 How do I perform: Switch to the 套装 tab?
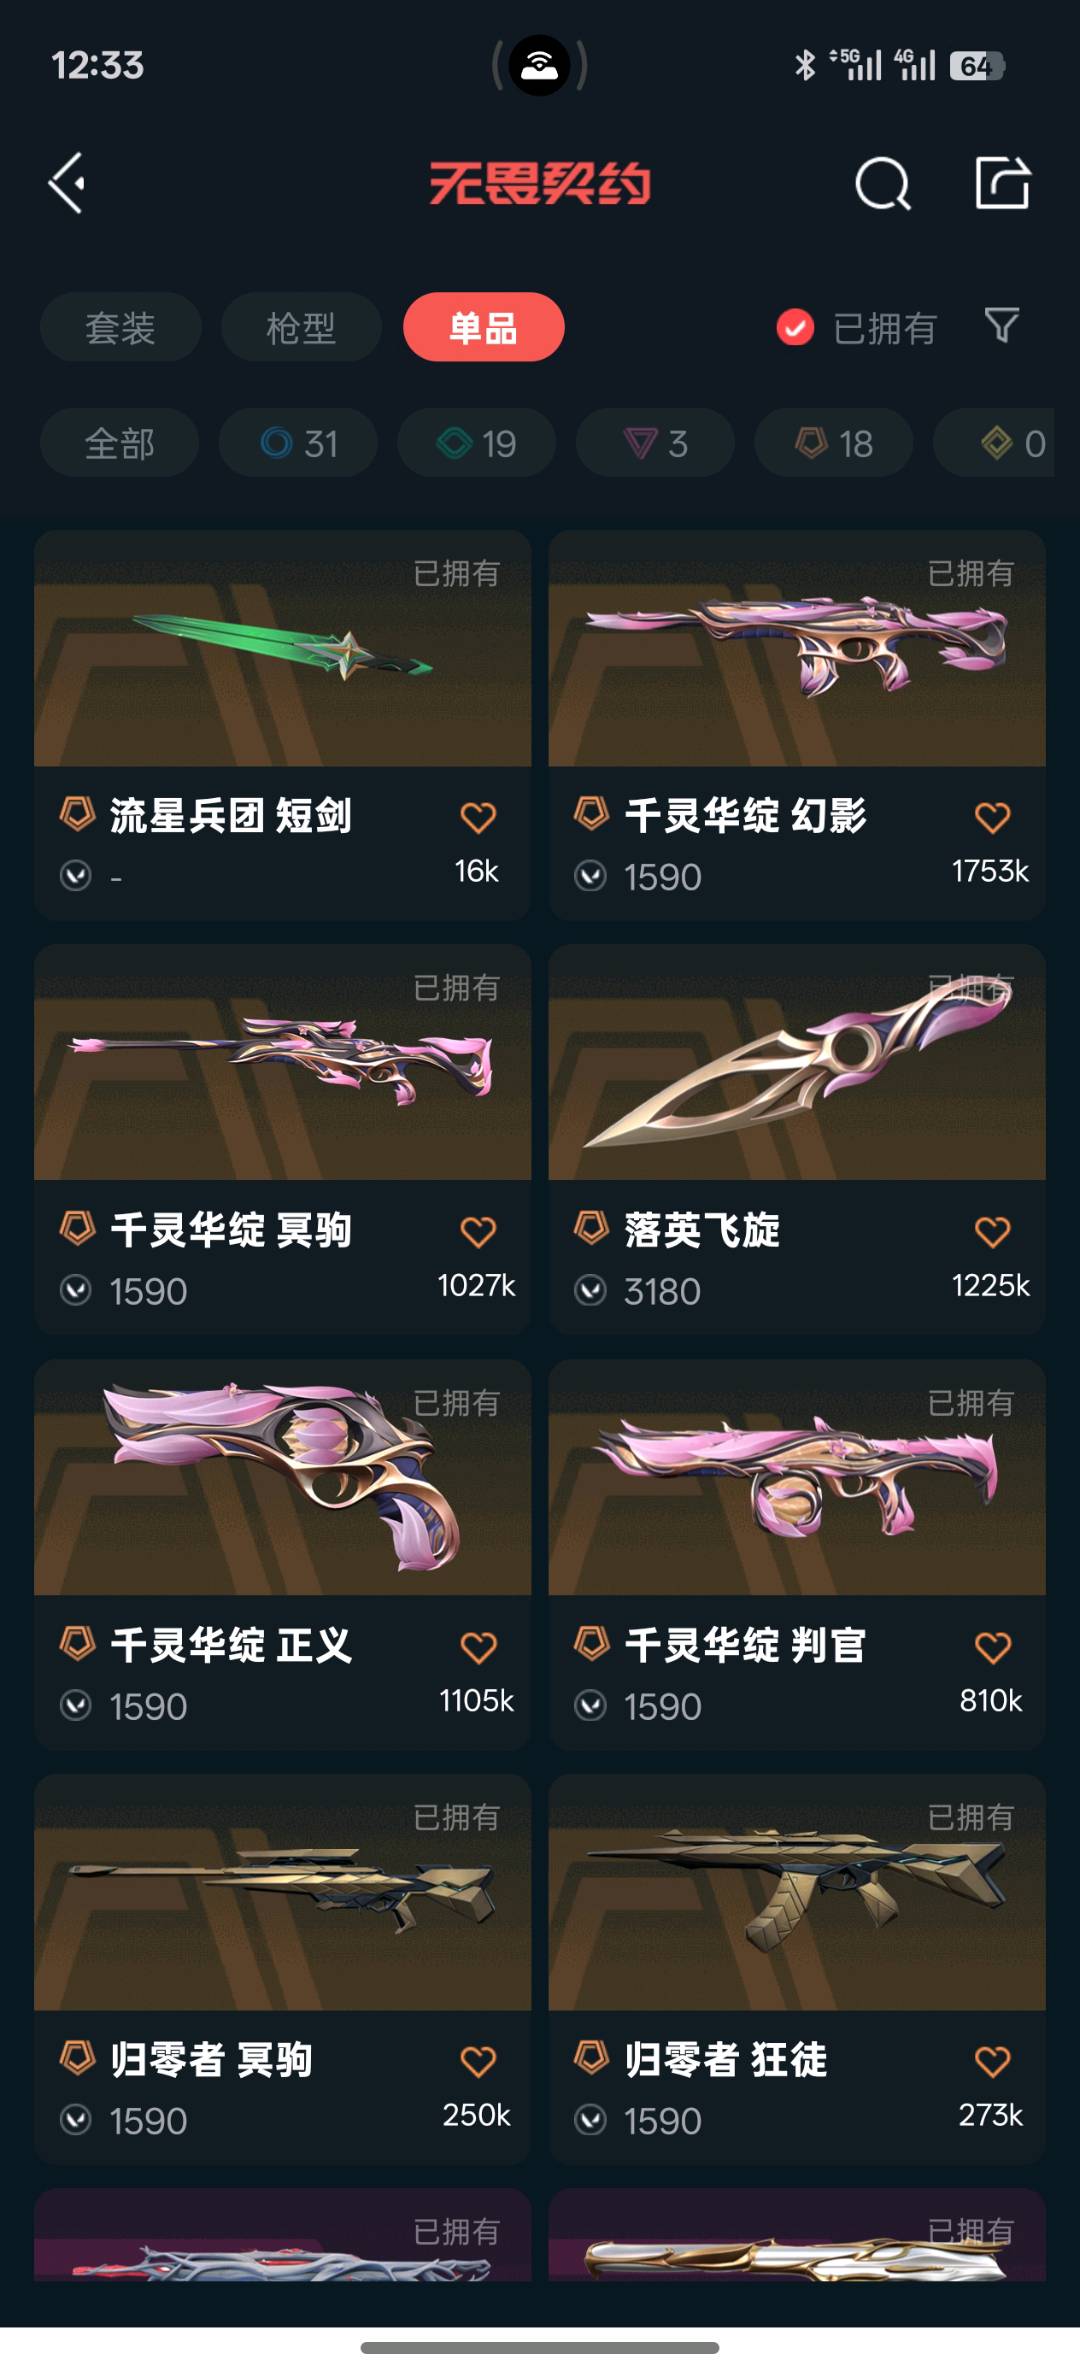(x=121, y=327)
